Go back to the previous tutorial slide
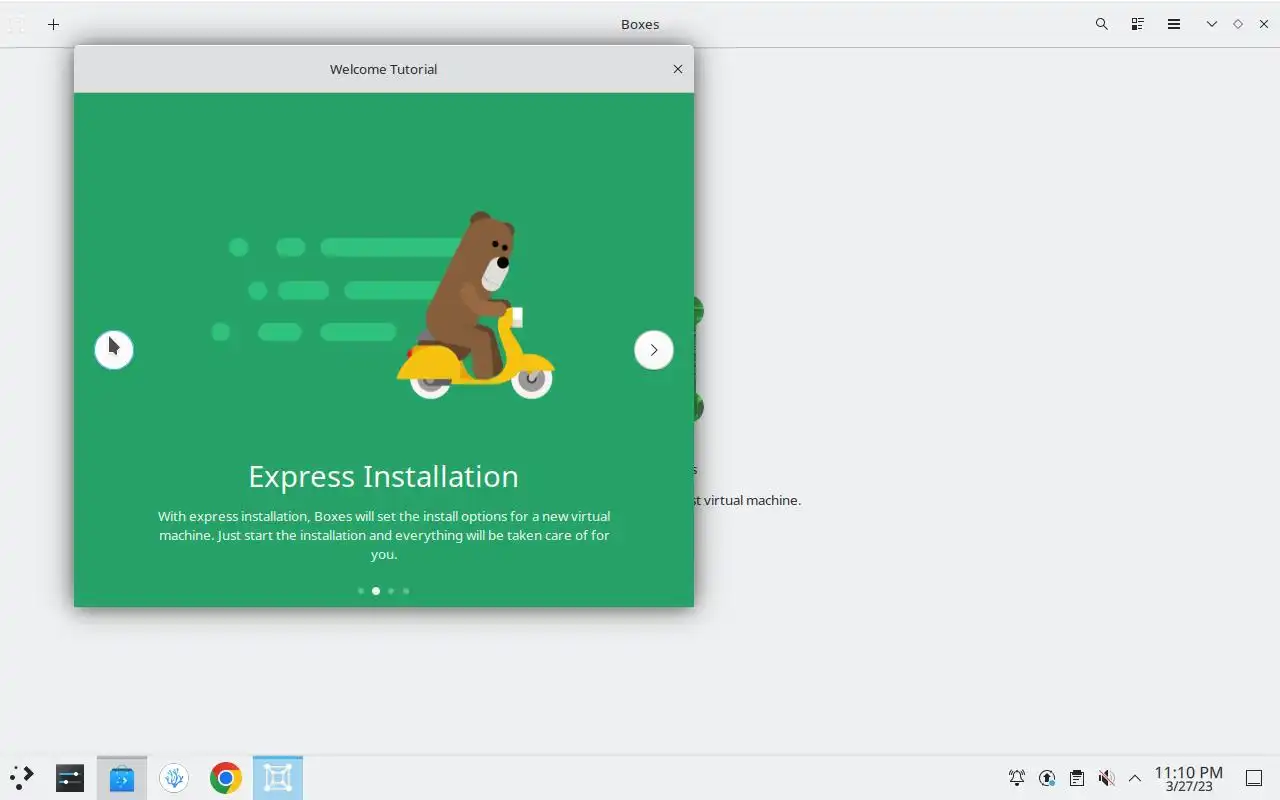Image resolution: width=1280 pixels, height=800 pixels. click(114, 350)
